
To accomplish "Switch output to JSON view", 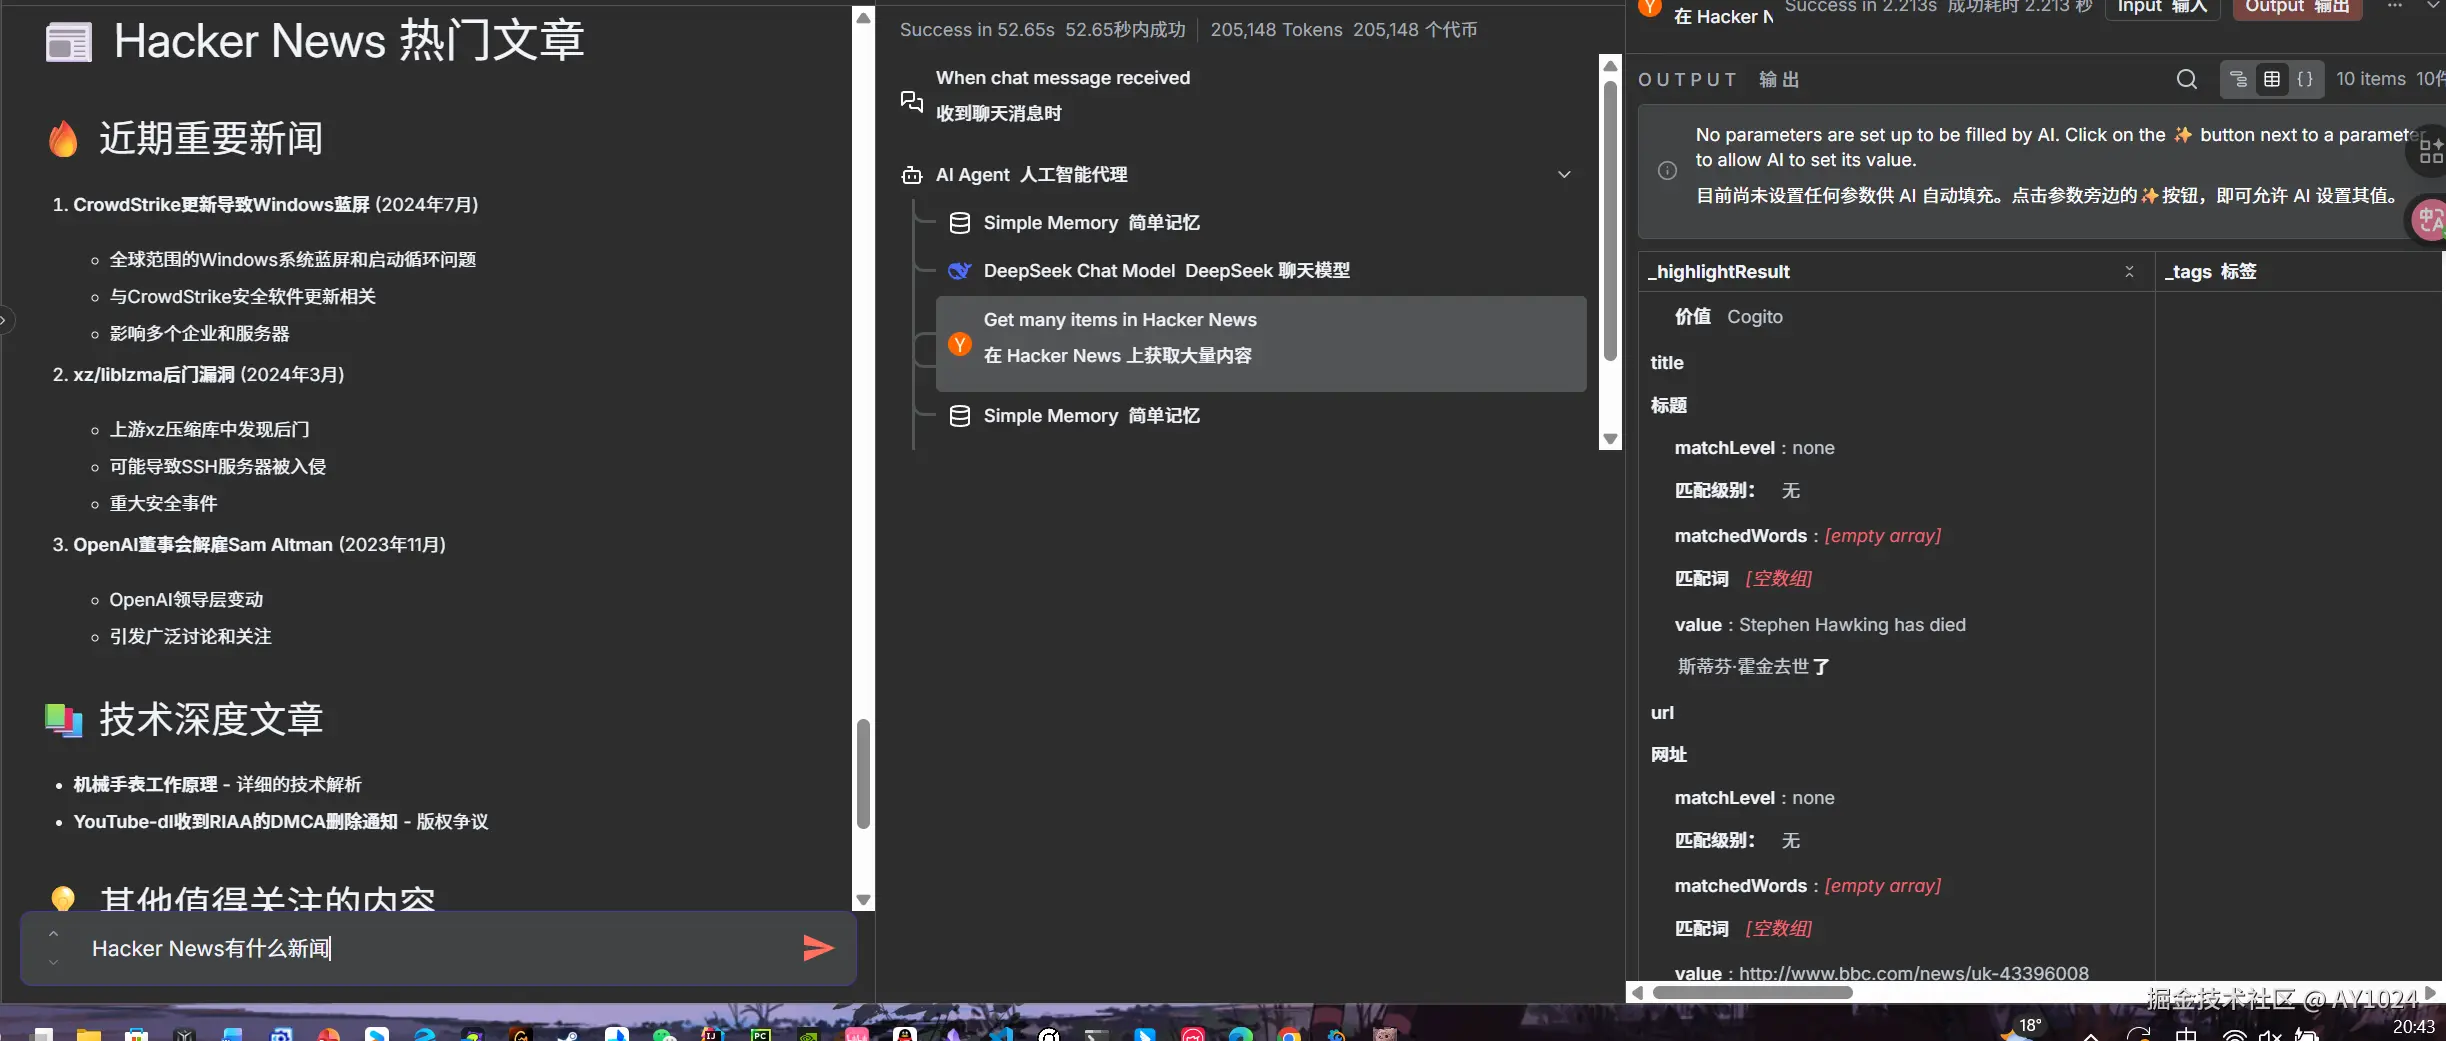I will click(2304, 79).
